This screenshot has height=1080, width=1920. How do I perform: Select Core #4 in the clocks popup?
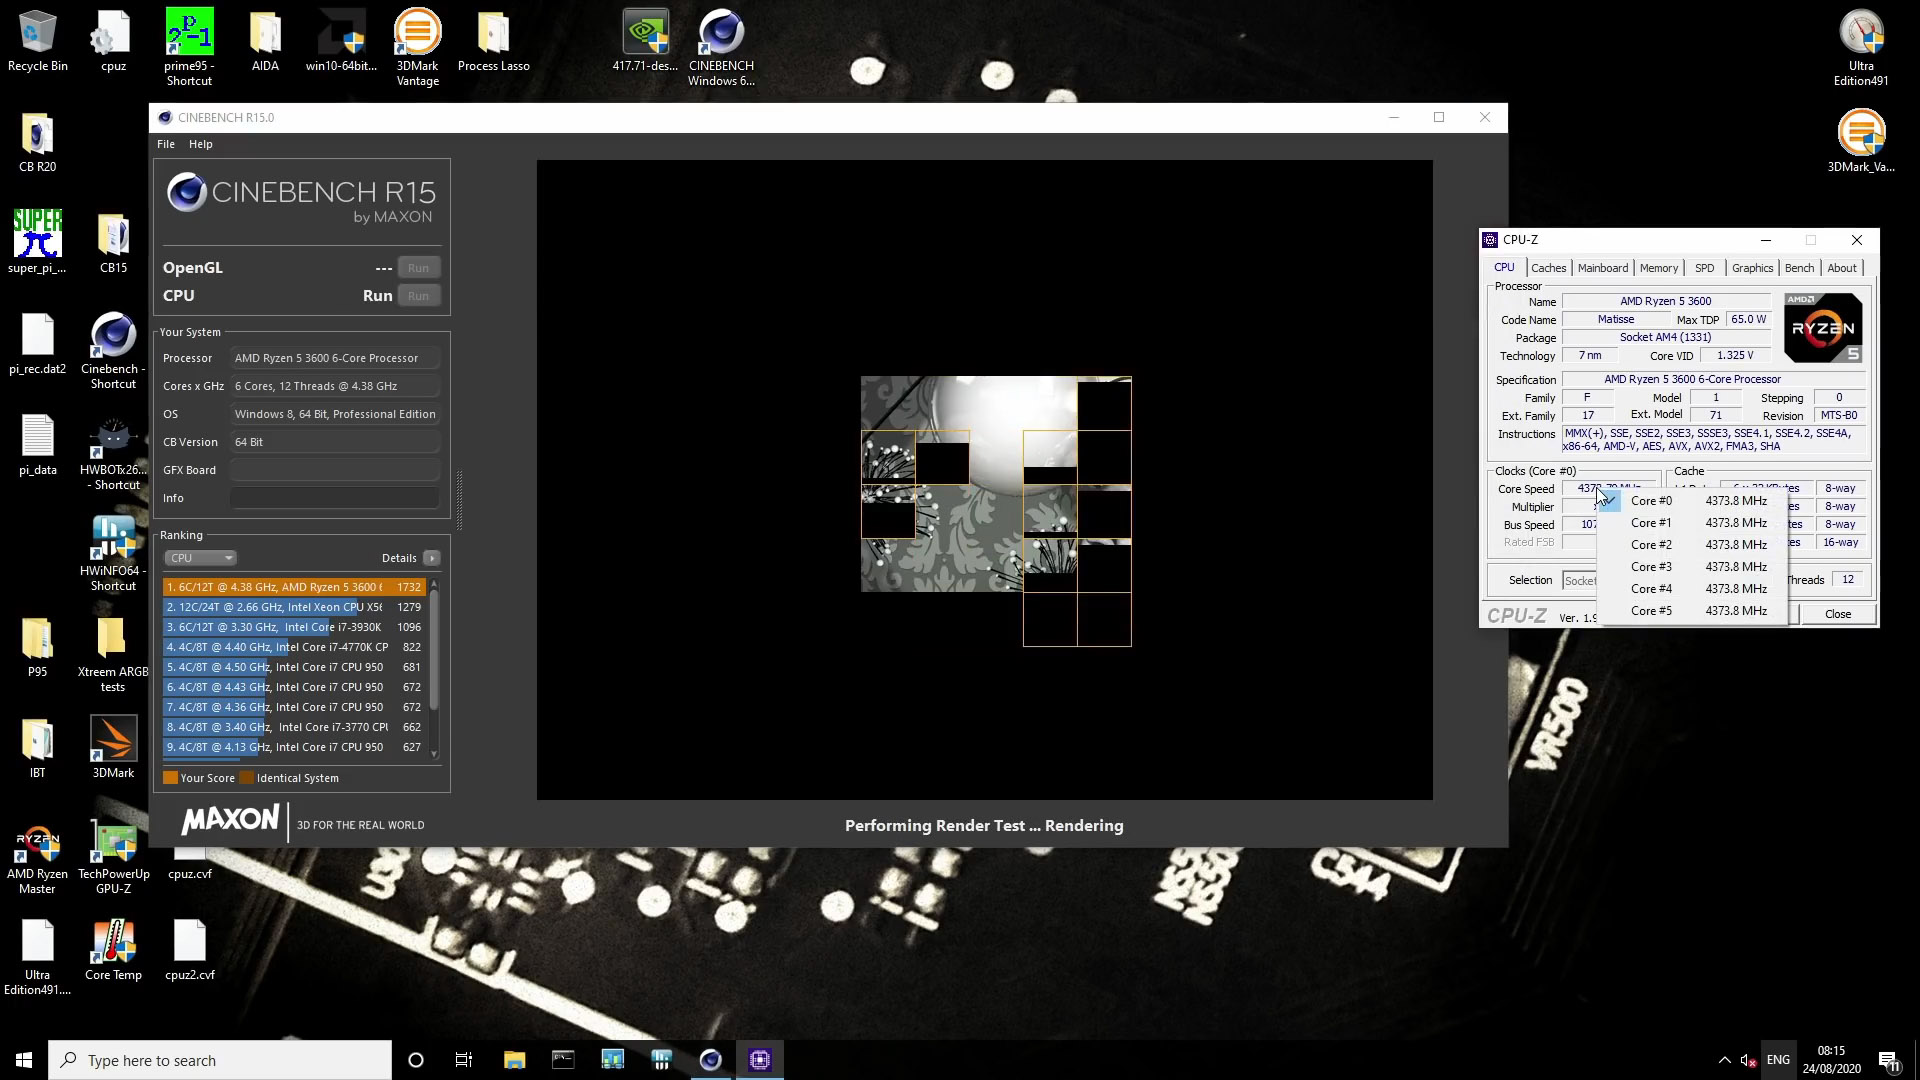click(1692, 589)
